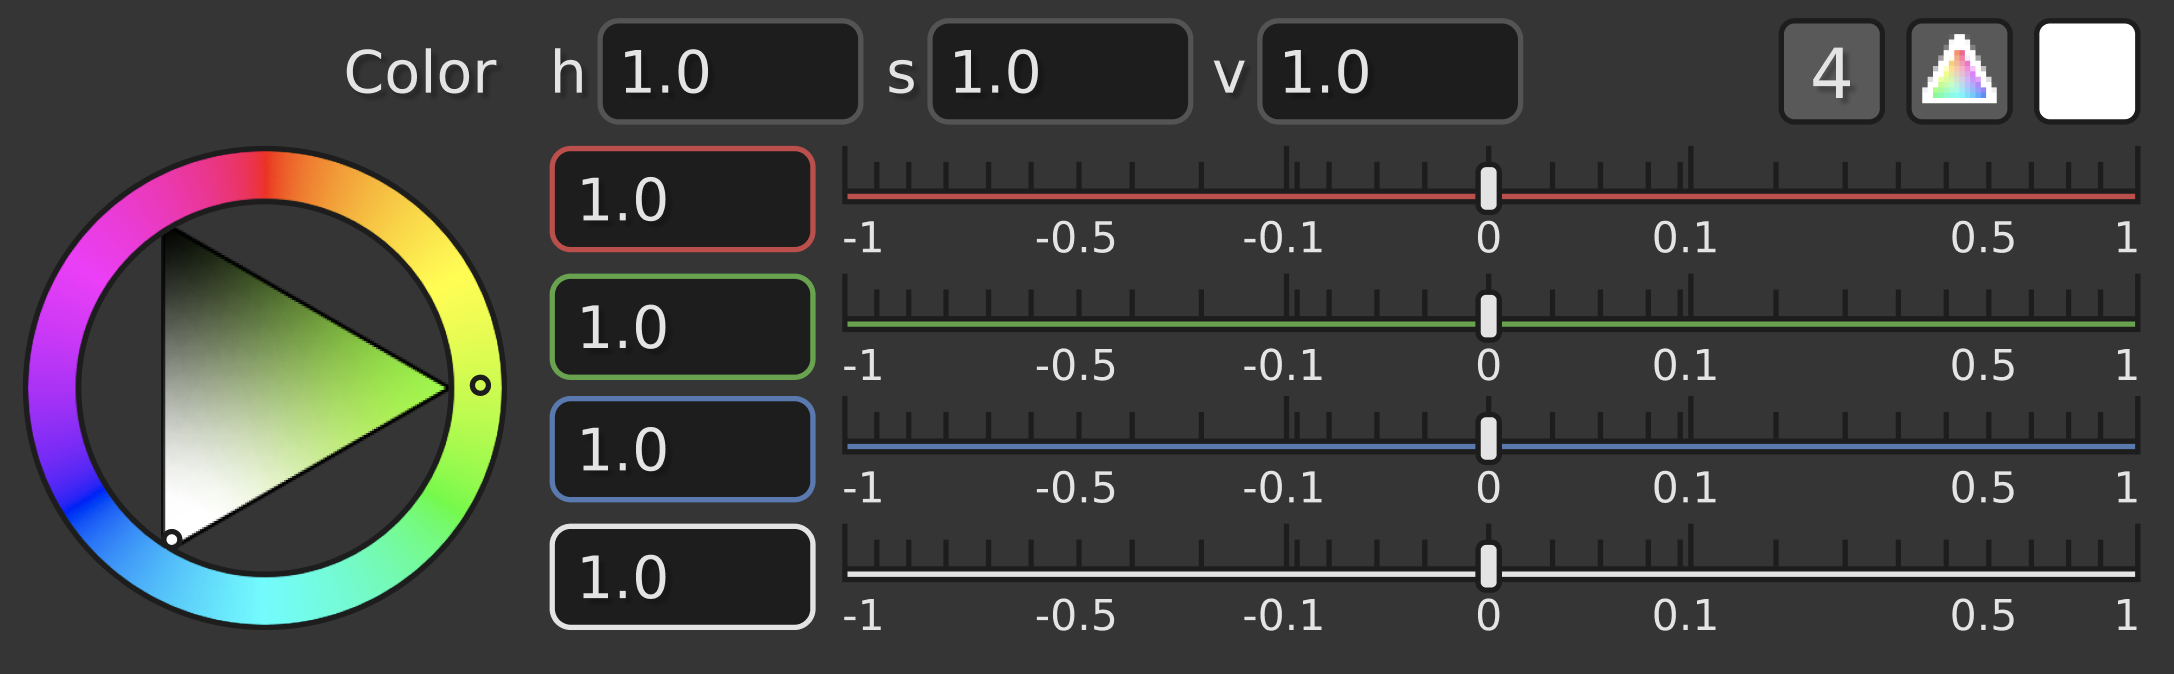Image resolution: width=2174 pixels, height=674 pixels.
Task: Click the white master slider handle
Action: (1488, 566)
